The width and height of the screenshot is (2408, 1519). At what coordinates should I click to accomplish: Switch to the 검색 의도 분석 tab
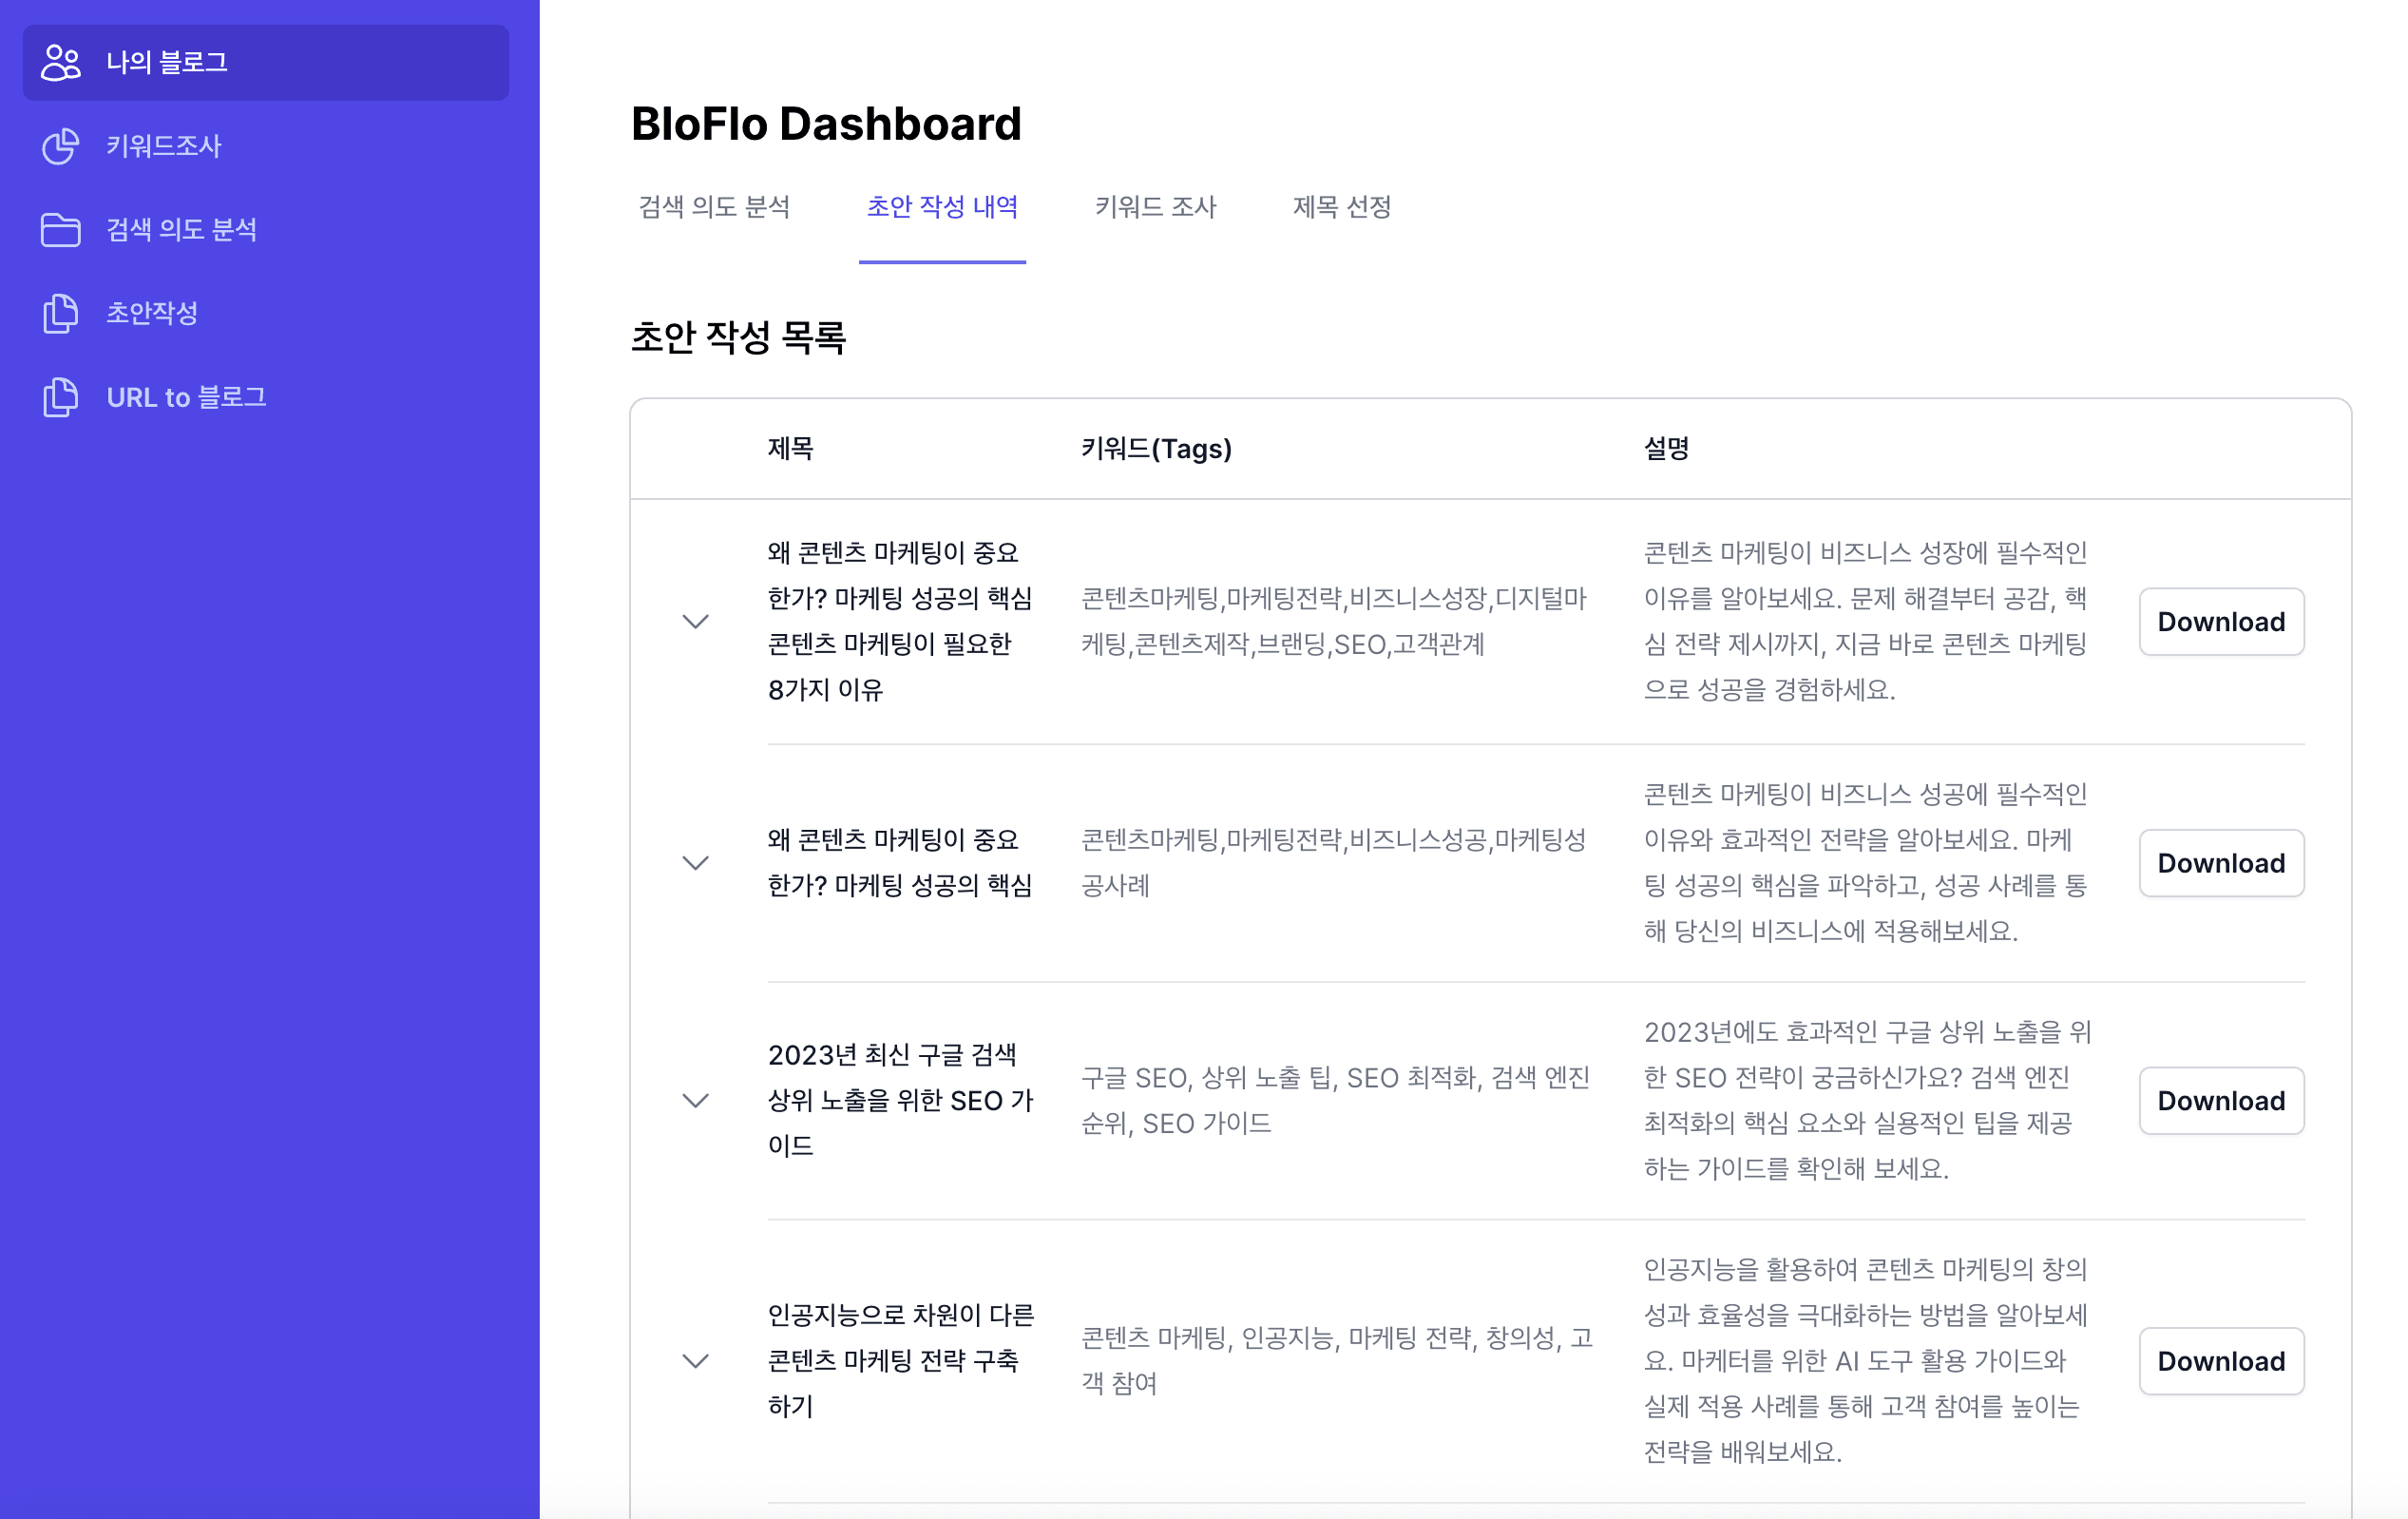[714, 207]
